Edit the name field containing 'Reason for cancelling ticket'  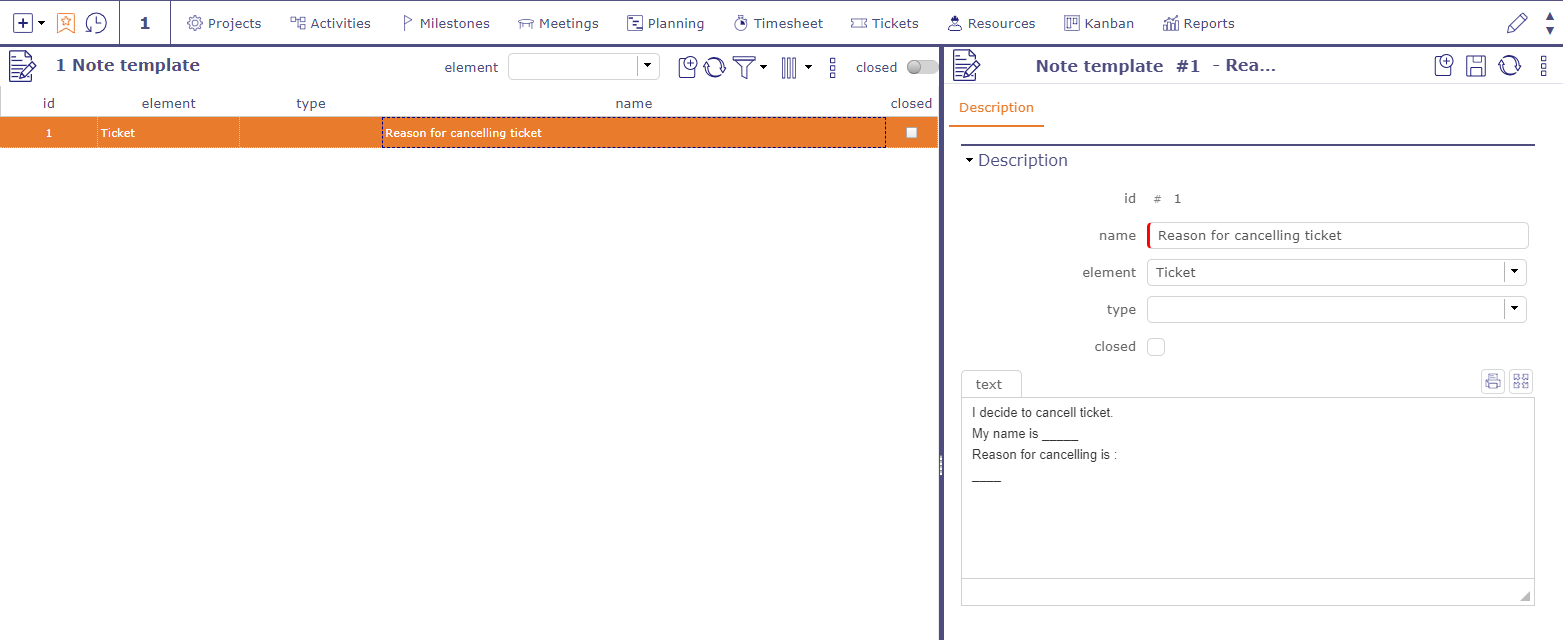(x=1337, y=235)
